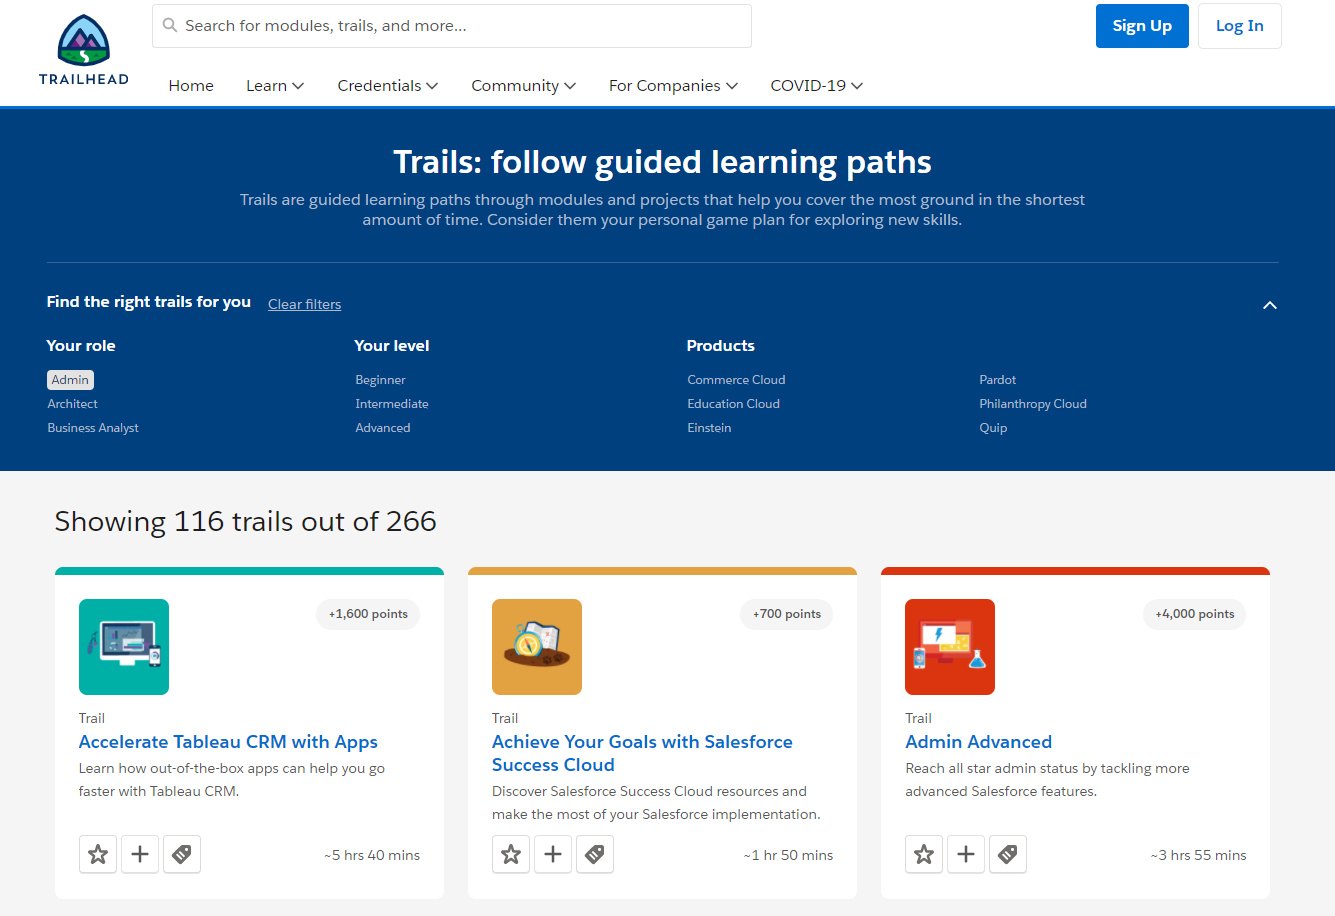The image size is (1335, 916).
Task: Open Accelerate Tableau CRM with Apps link
Action: tap(228, 742)
